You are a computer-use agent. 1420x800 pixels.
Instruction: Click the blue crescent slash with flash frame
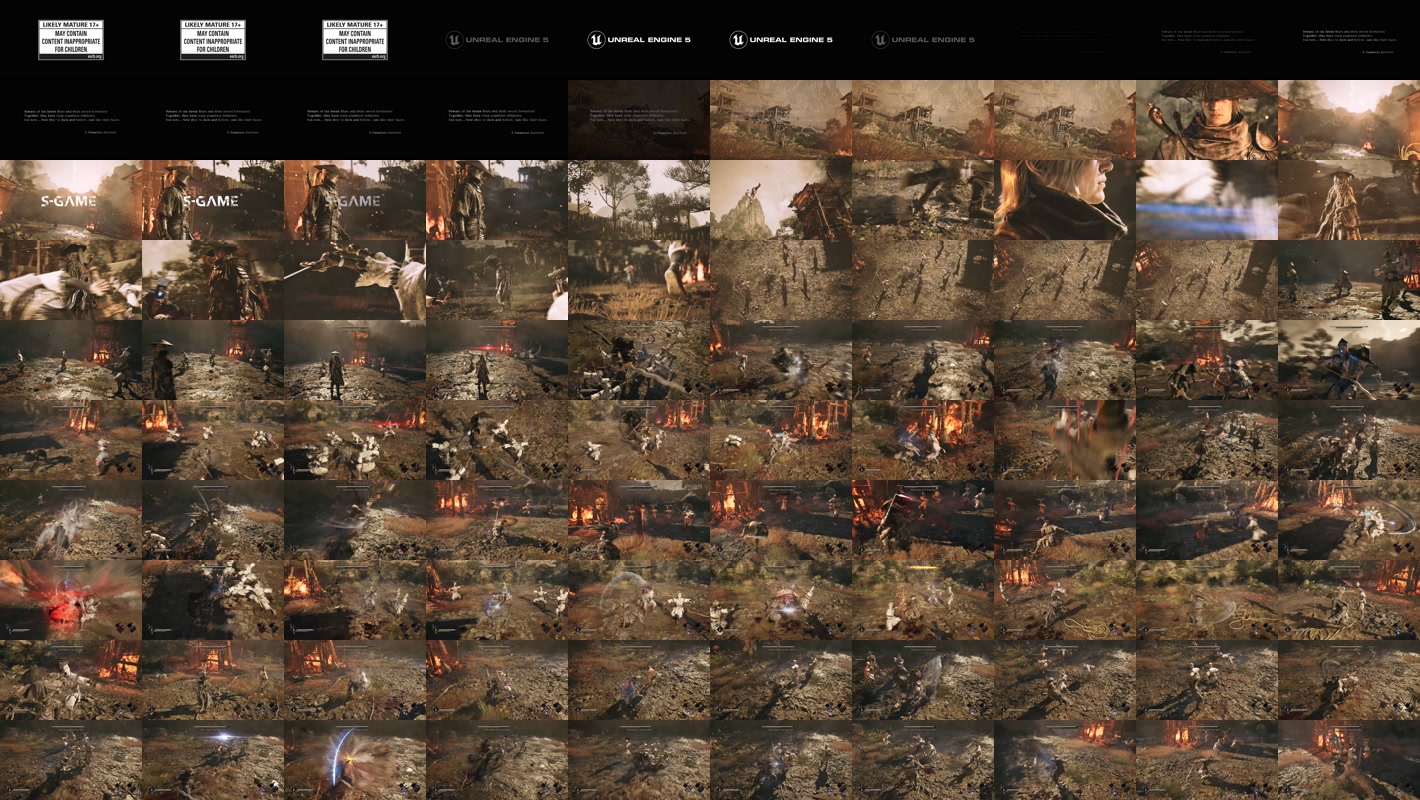coord(355,760)
